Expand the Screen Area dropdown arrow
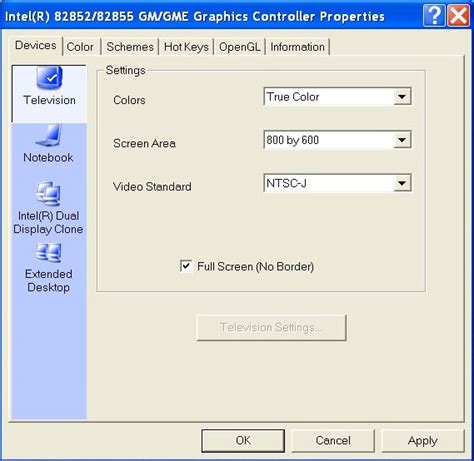This screenshot has height=461, width=474. coord(402,140)
